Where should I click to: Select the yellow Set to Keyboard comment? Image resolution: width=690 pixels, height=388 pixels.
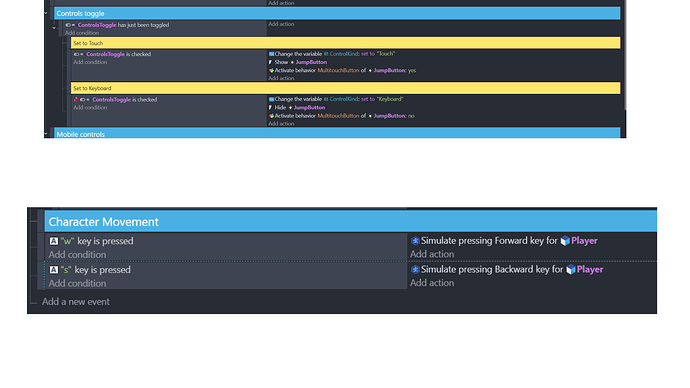pos(345,88)
